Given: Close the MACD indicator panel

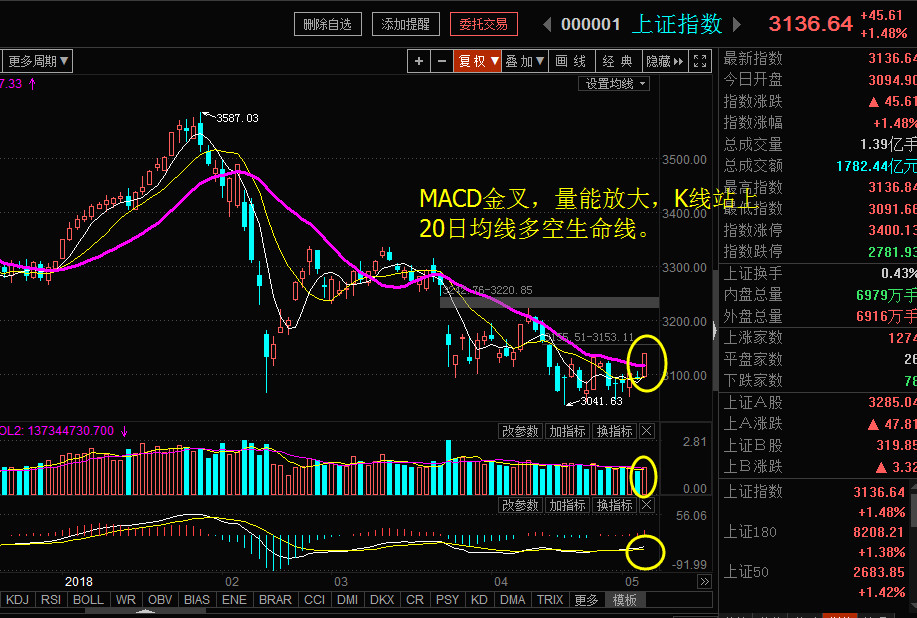Looking at the screenshot, I should (x=647, y=505).
